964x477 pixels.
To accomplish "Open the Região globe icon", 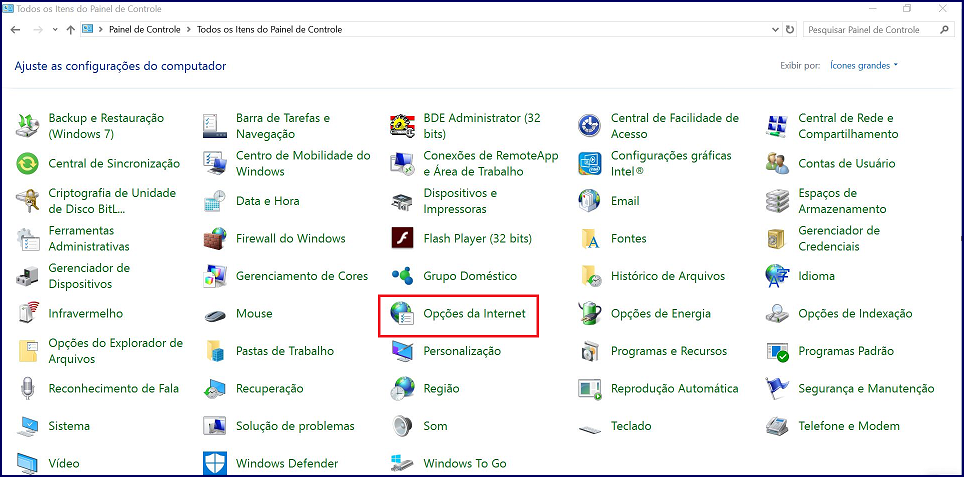I will point(403,388).
